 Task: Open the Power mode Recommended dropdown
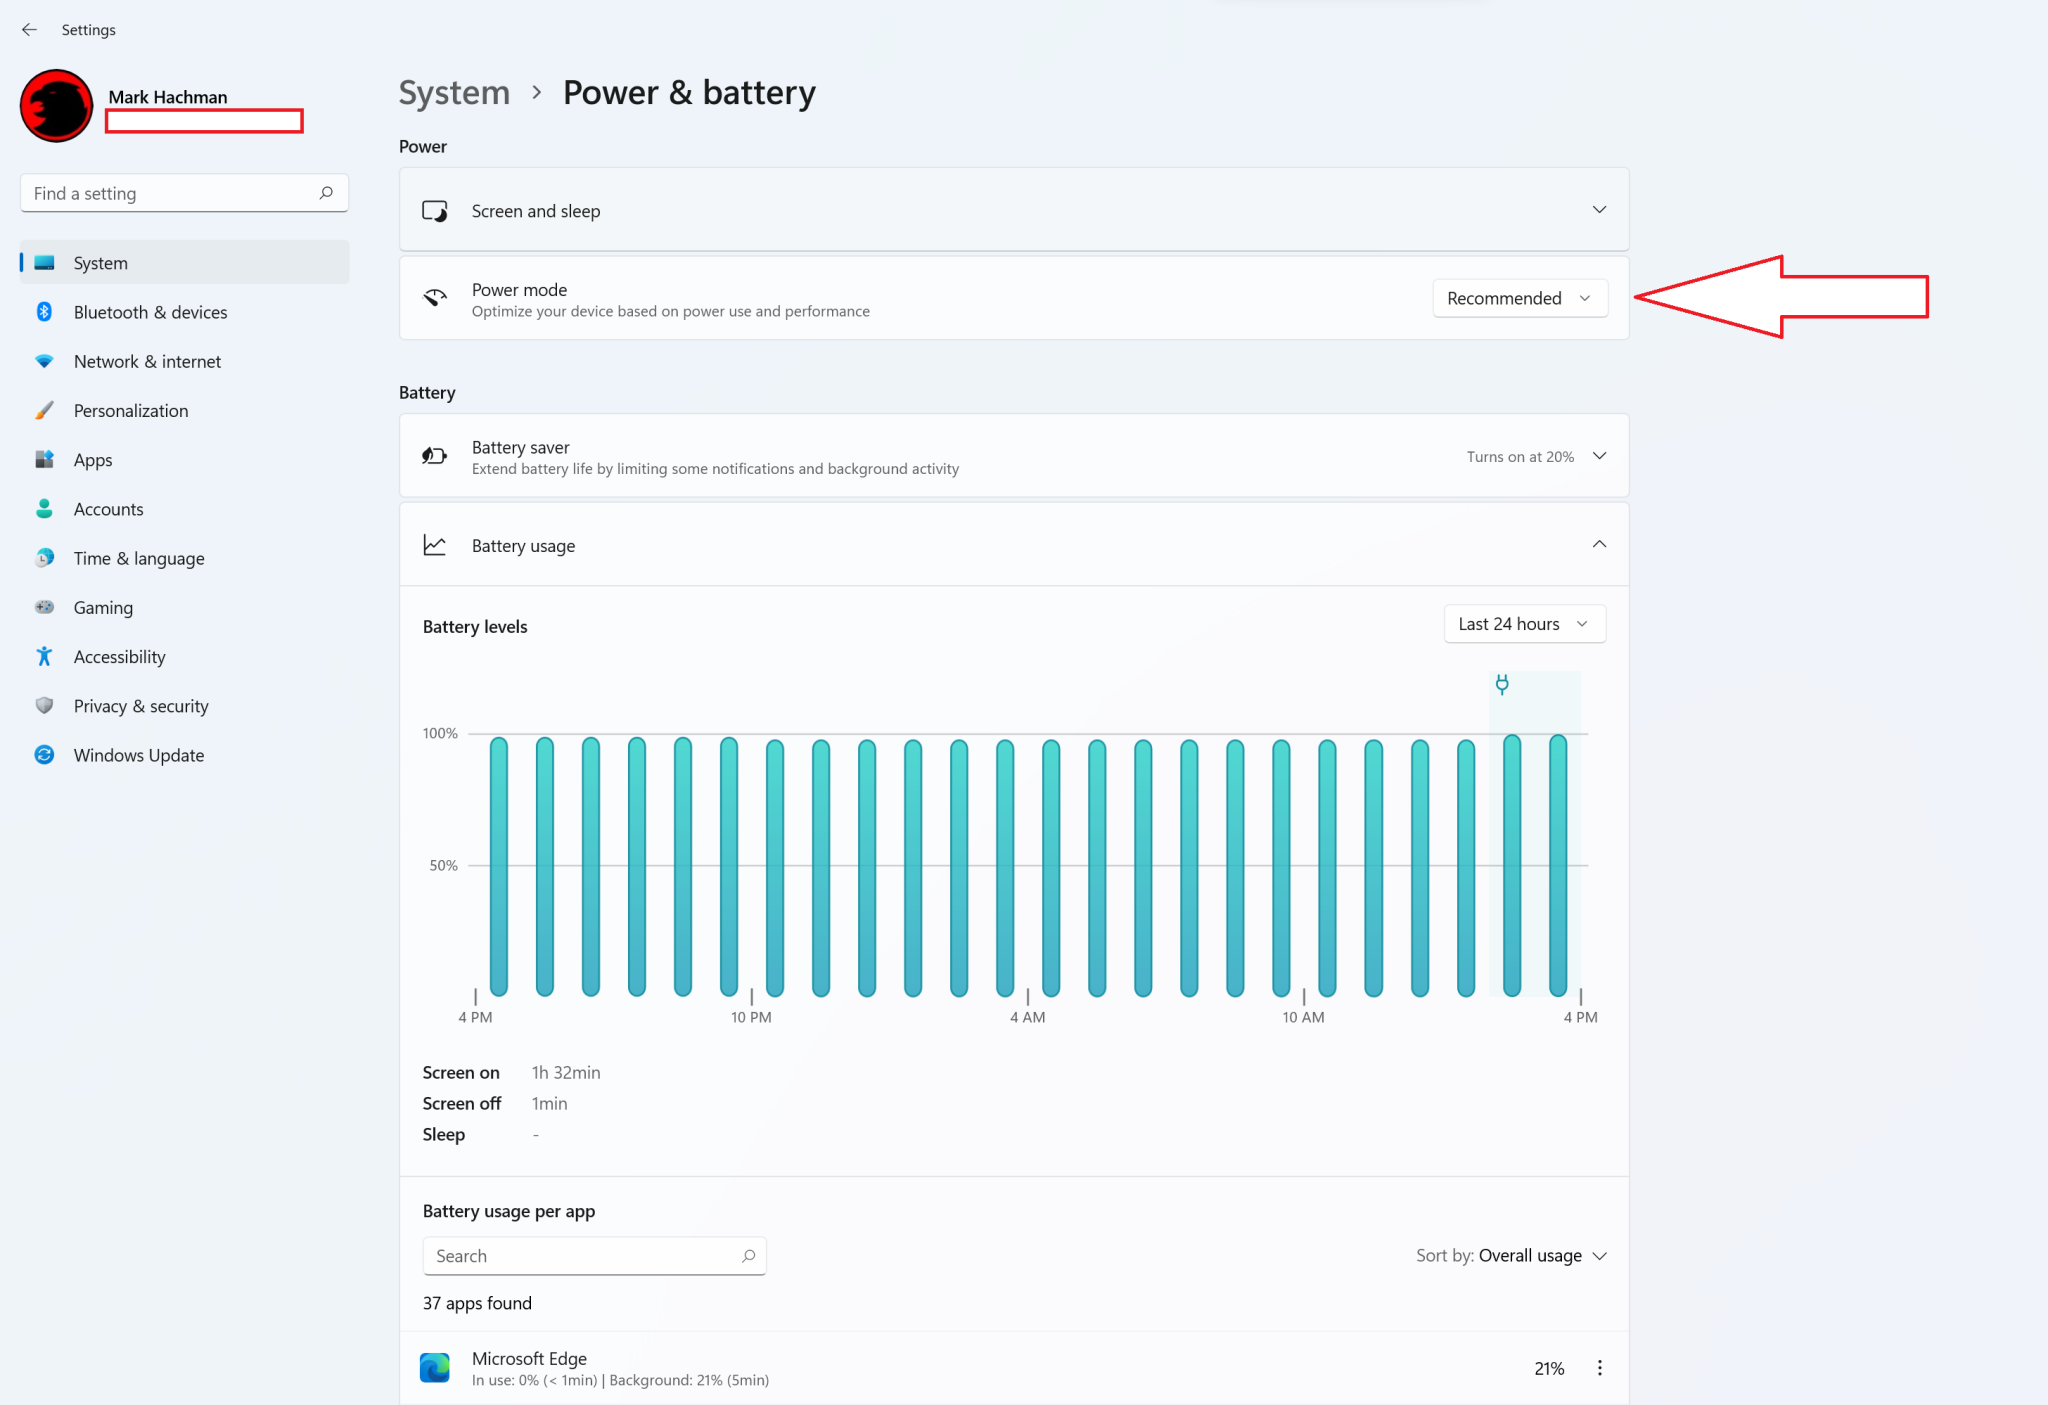tap(1519, 298)
